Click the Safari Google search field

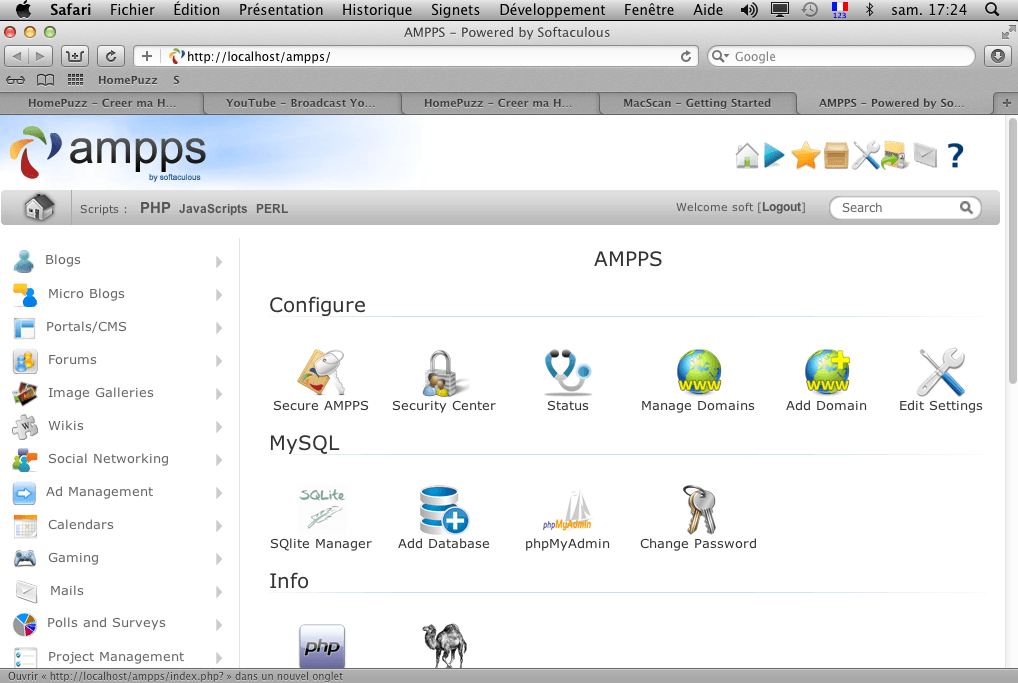841,56
